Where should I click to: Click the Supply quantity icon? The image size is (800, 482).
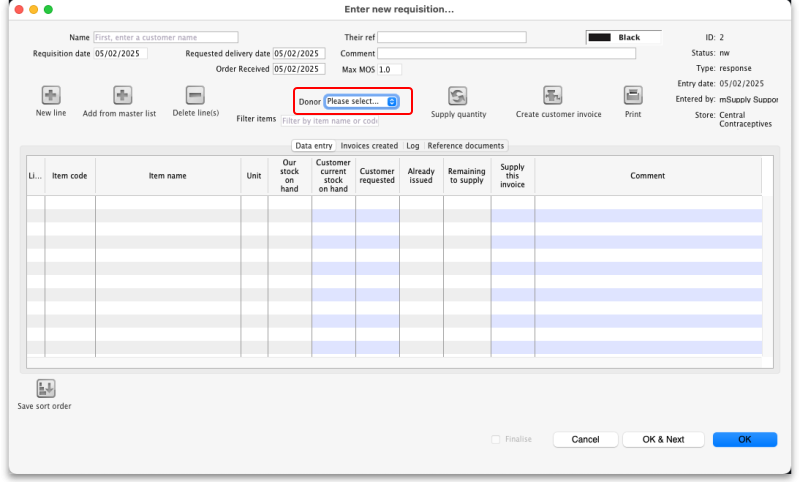tap(458, 96)
